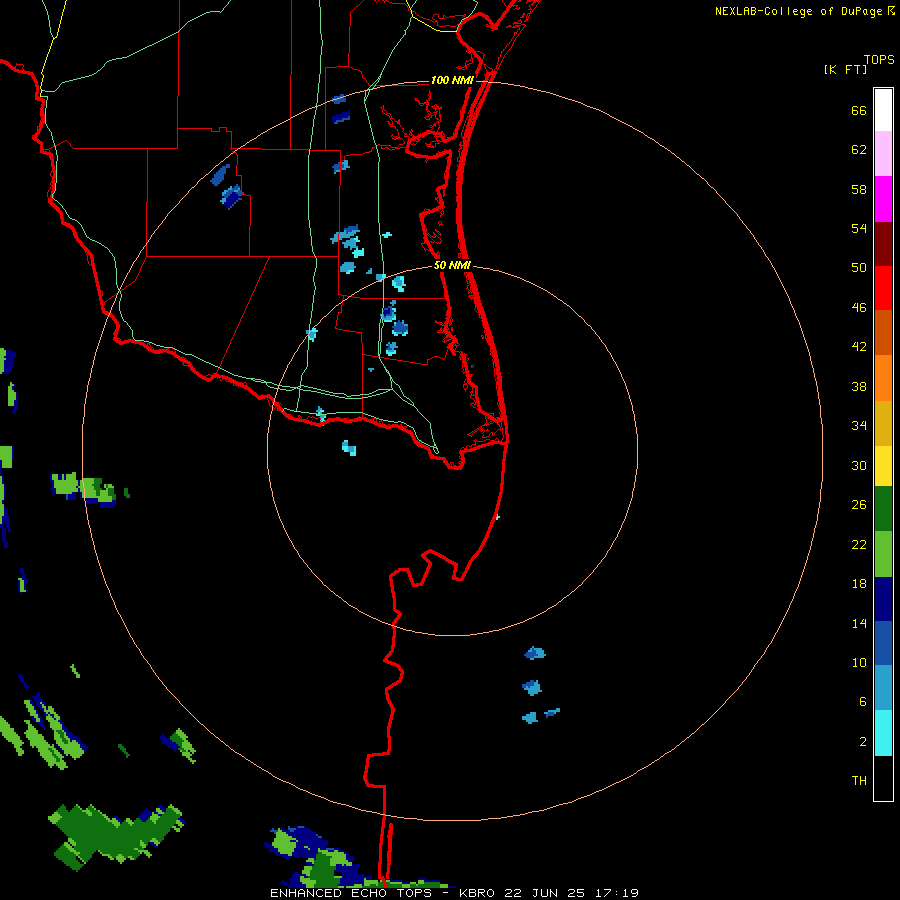Click the medium blue 10-14 kft swatch

click(x=883, y=643)
